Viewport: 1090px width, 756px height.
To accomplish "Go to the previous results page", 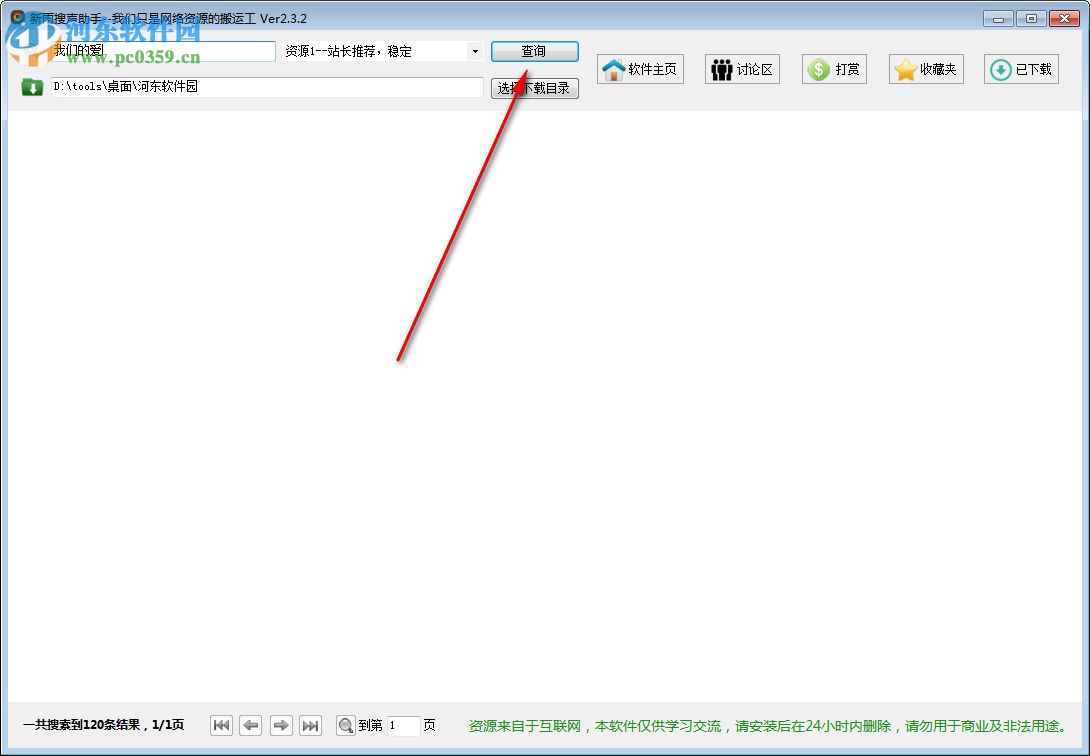I will 251,725.
